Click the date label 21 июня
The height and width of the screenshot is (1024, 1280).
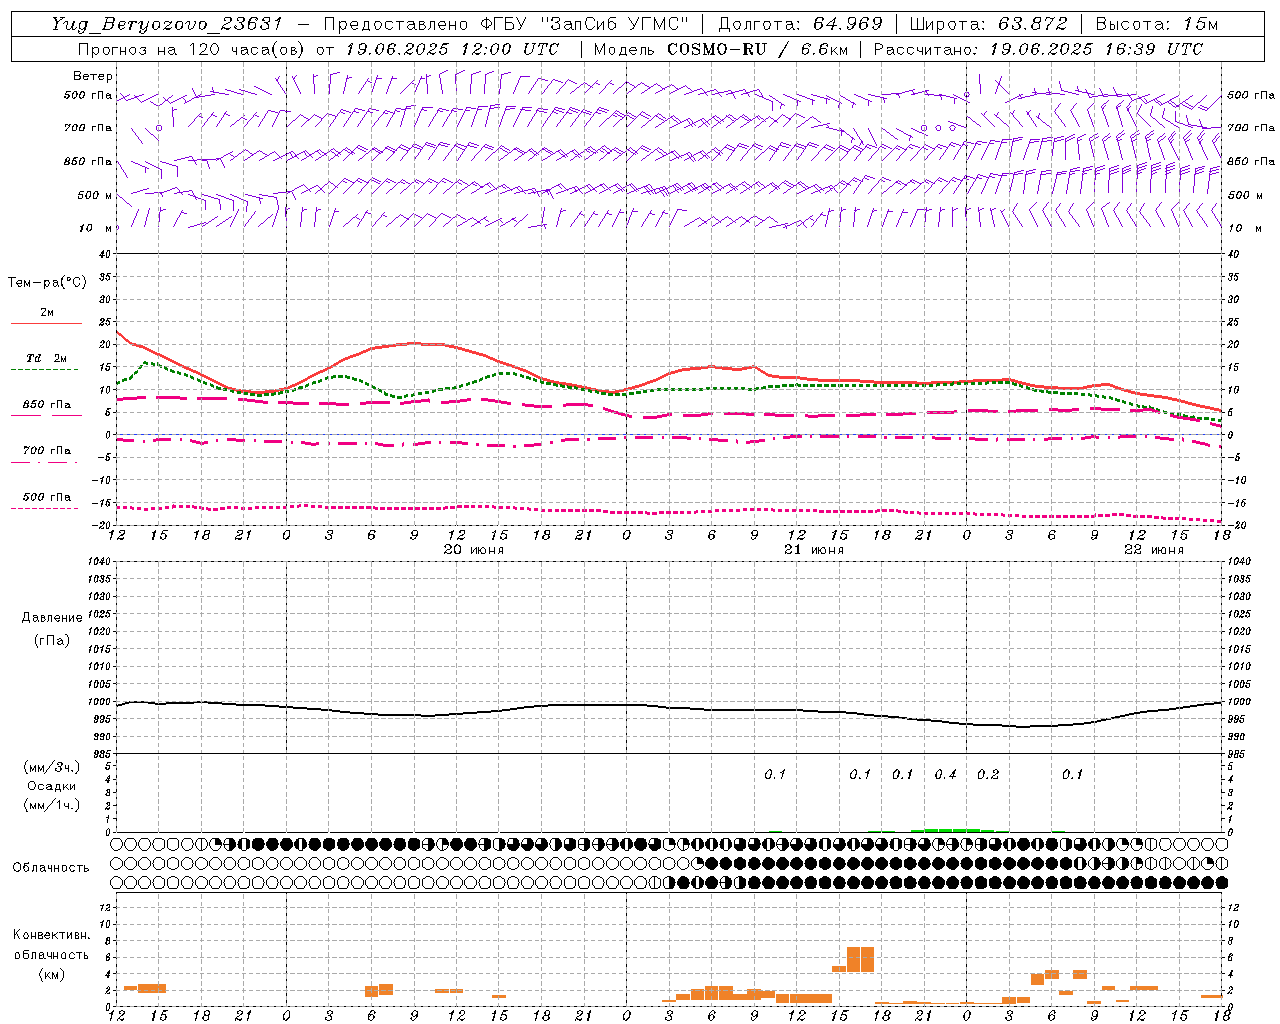click(813, 550)
